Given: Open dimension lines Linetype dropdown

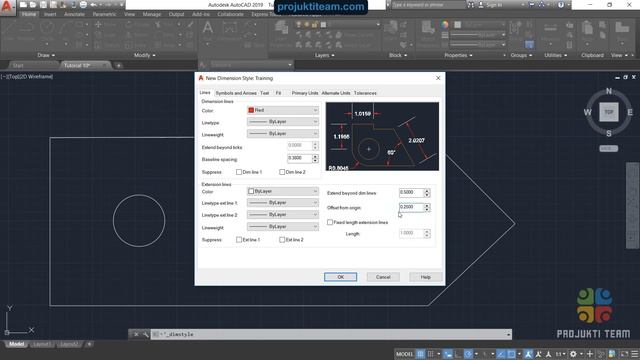Looking at the screenshot, I should pyautogui.click(x=282, y=122).
